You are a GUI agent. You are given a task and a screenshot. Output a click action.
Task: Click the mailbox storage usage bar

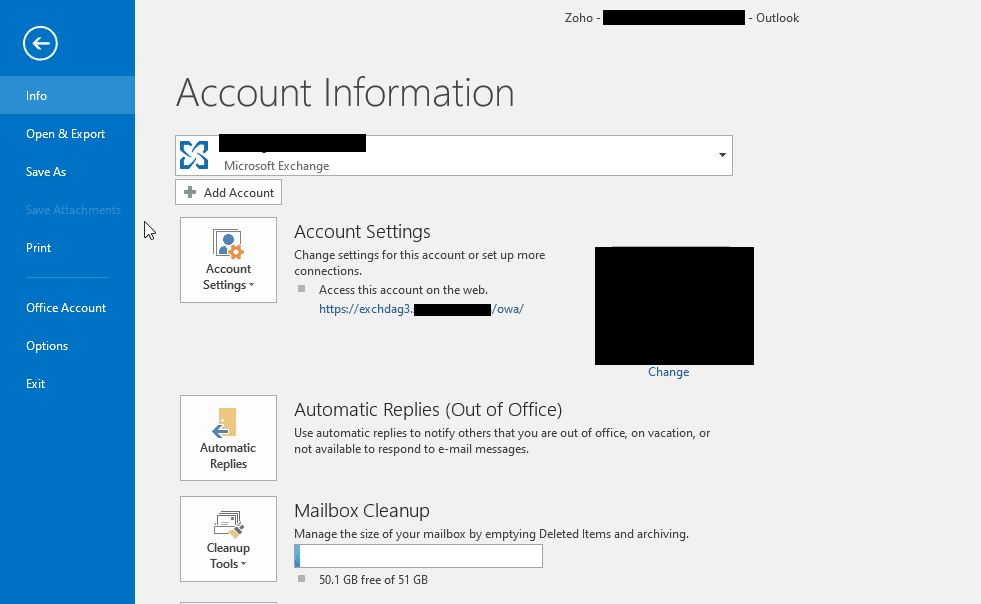[x=418, y=556]
